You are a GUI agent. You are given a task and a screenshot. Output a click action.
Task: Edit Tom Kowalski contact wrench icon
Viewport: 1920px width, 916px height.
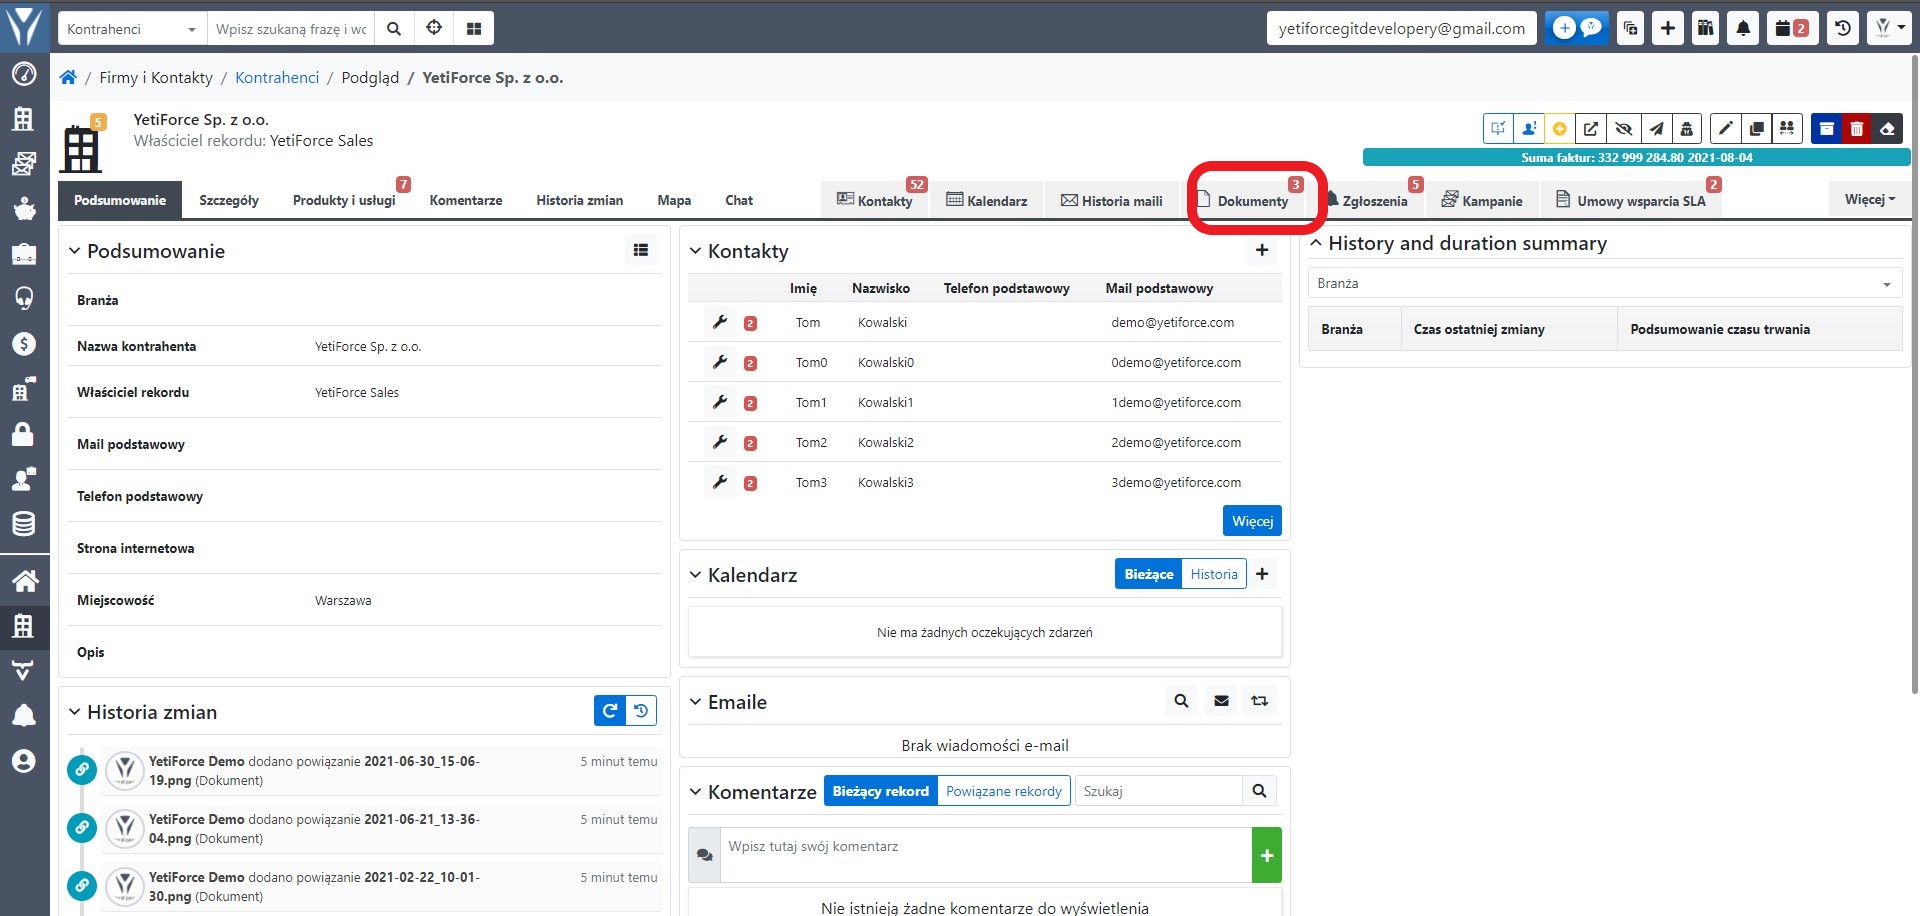click(x=719, y=322)
